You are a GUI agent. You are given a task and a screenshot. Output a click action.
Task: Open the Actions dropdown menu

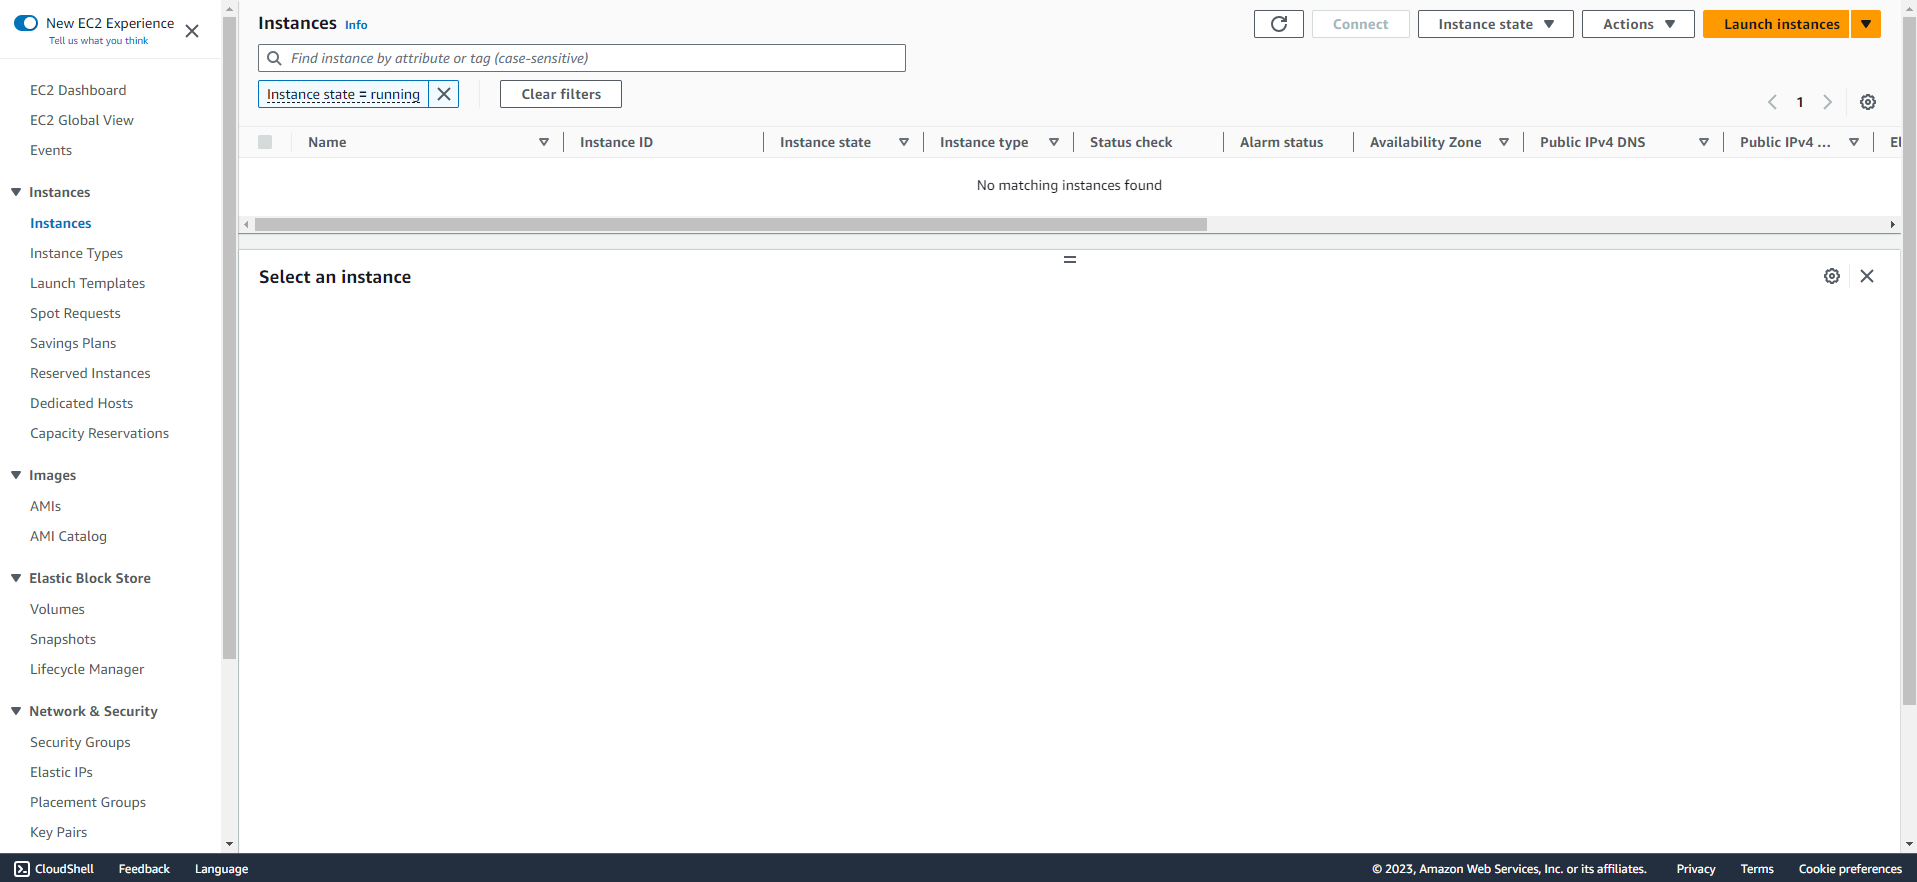[x=1638, y=24]
